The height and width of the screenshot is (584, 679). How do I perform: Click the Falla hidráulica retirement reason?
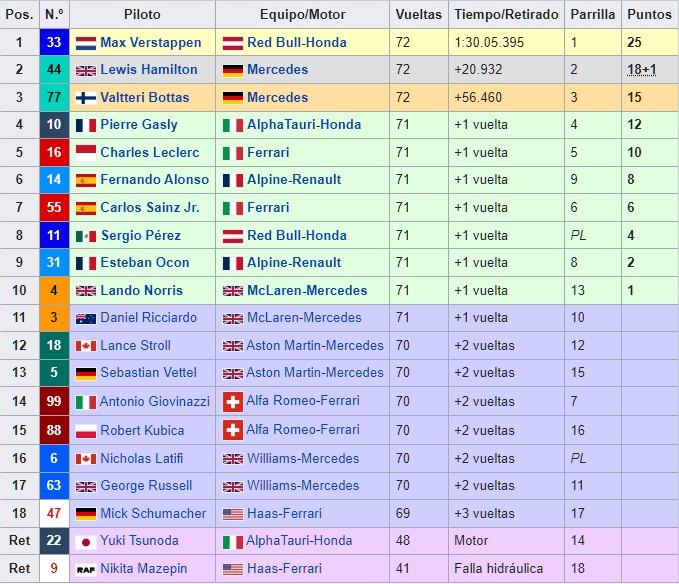498,568
